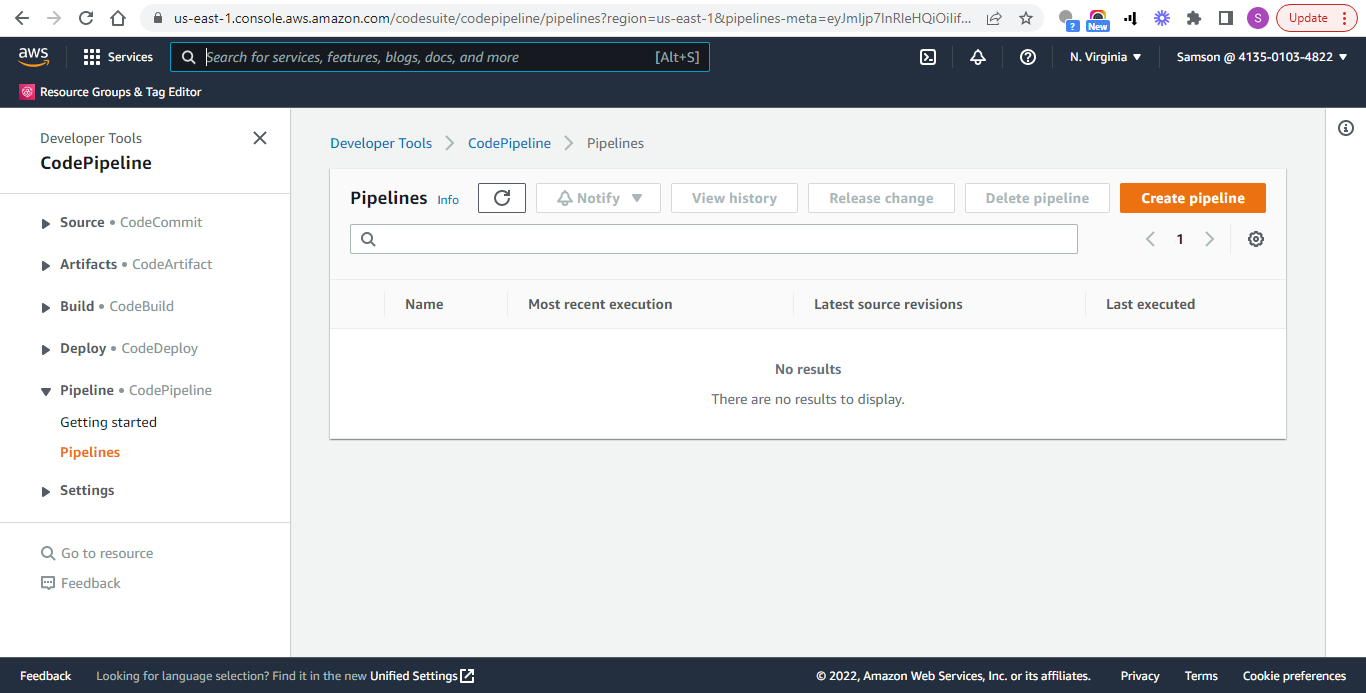The height and width of the screenshot is (693, 1366).
Task: Open the Notify dropdown menu
Action: tap(597, 197)
